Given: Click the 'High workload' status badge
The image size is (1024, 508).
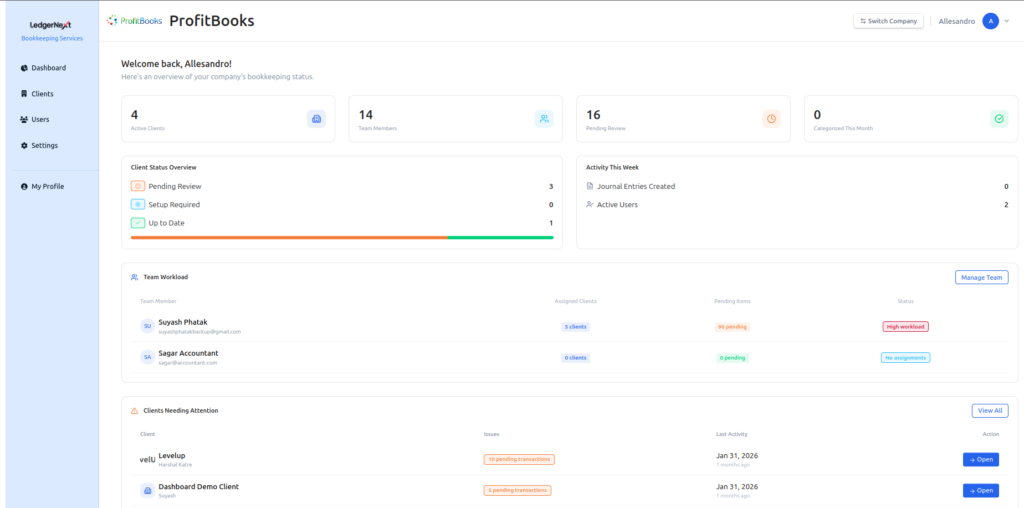Looking at the screenshot, I should (x=905, y=326).
